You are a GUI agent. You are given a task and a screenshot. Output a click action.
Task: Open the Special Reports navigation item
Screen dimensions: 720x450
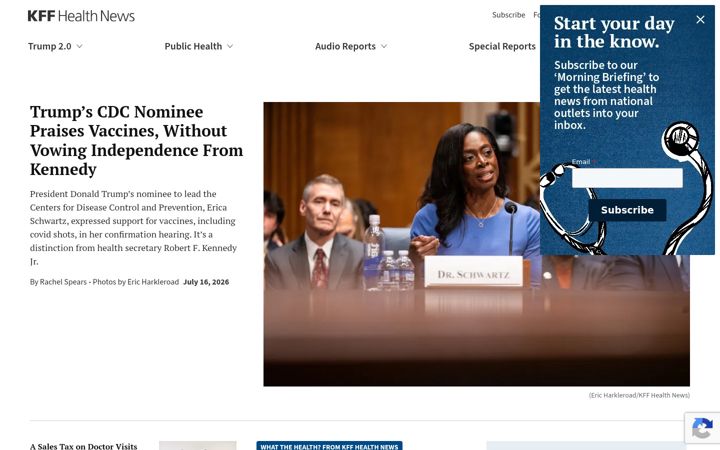point(502,46)
